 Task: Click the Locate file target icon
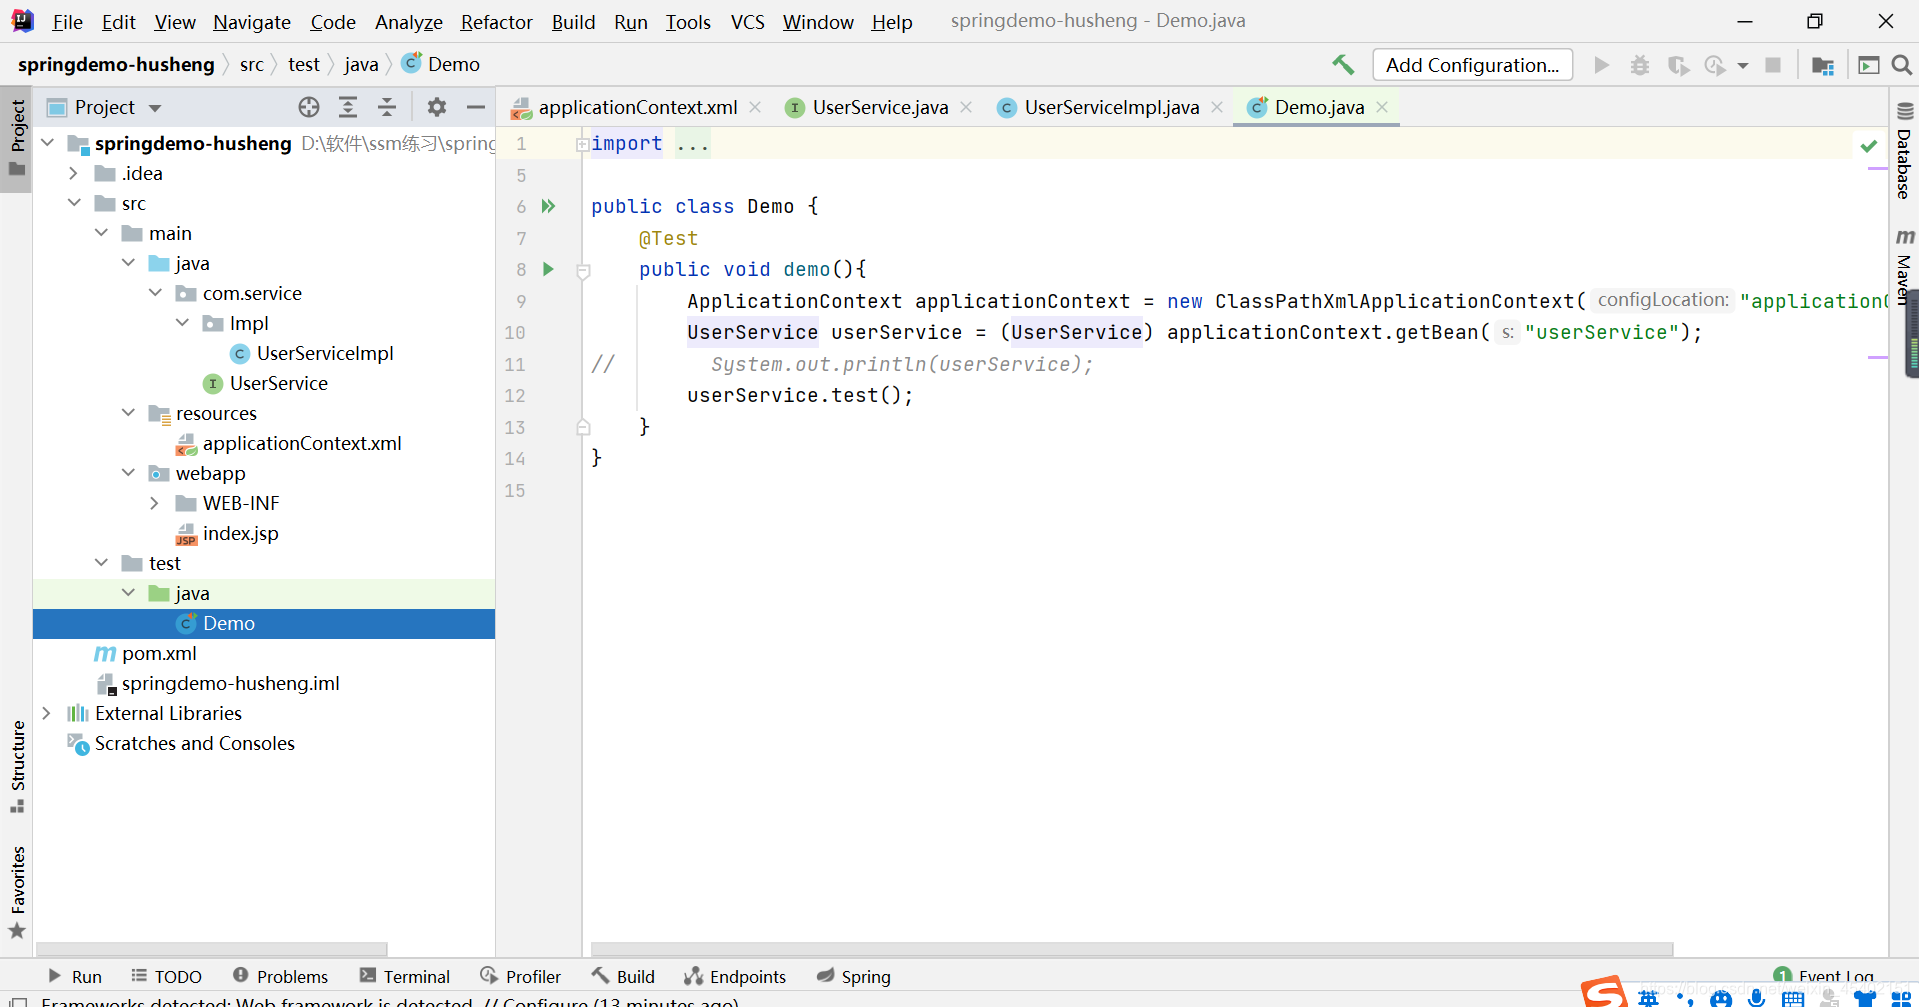click(x=309, y=107)
